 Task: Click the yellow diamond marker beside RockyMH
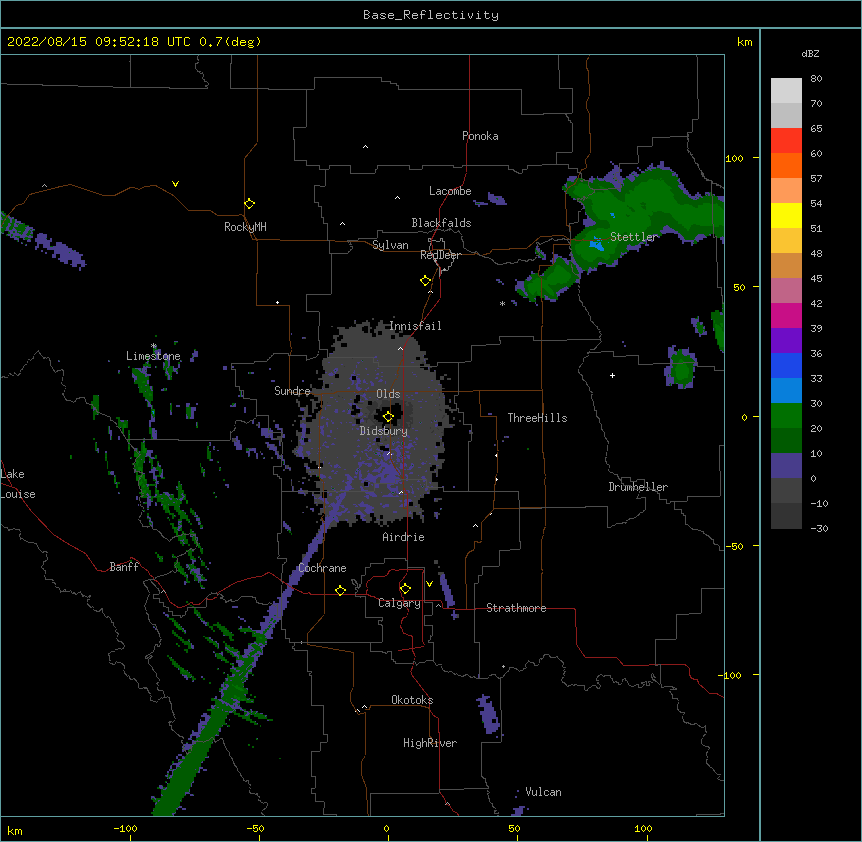click(x=249, y=204)
